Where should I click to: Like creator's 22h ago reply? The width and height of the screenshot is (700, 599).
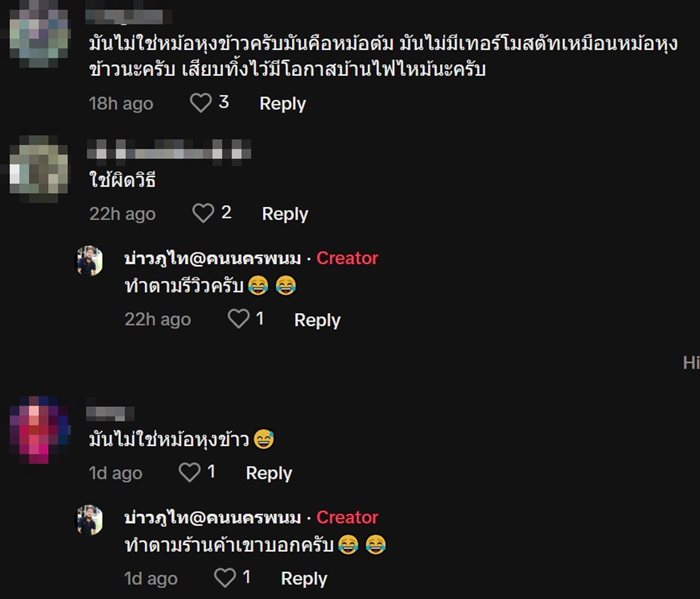(x=238, y=319)
